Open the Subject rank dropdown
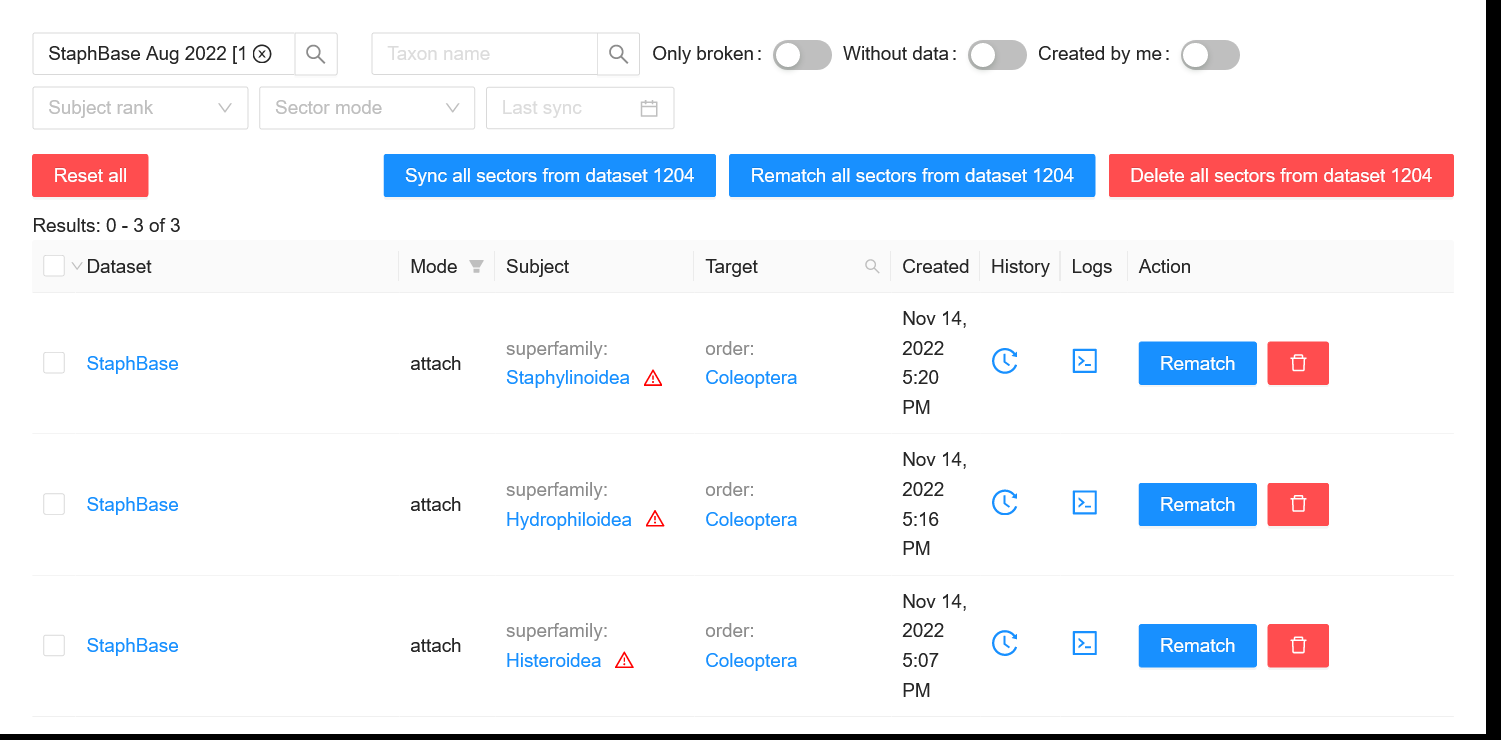1501x740 pixels. (140, 108)
